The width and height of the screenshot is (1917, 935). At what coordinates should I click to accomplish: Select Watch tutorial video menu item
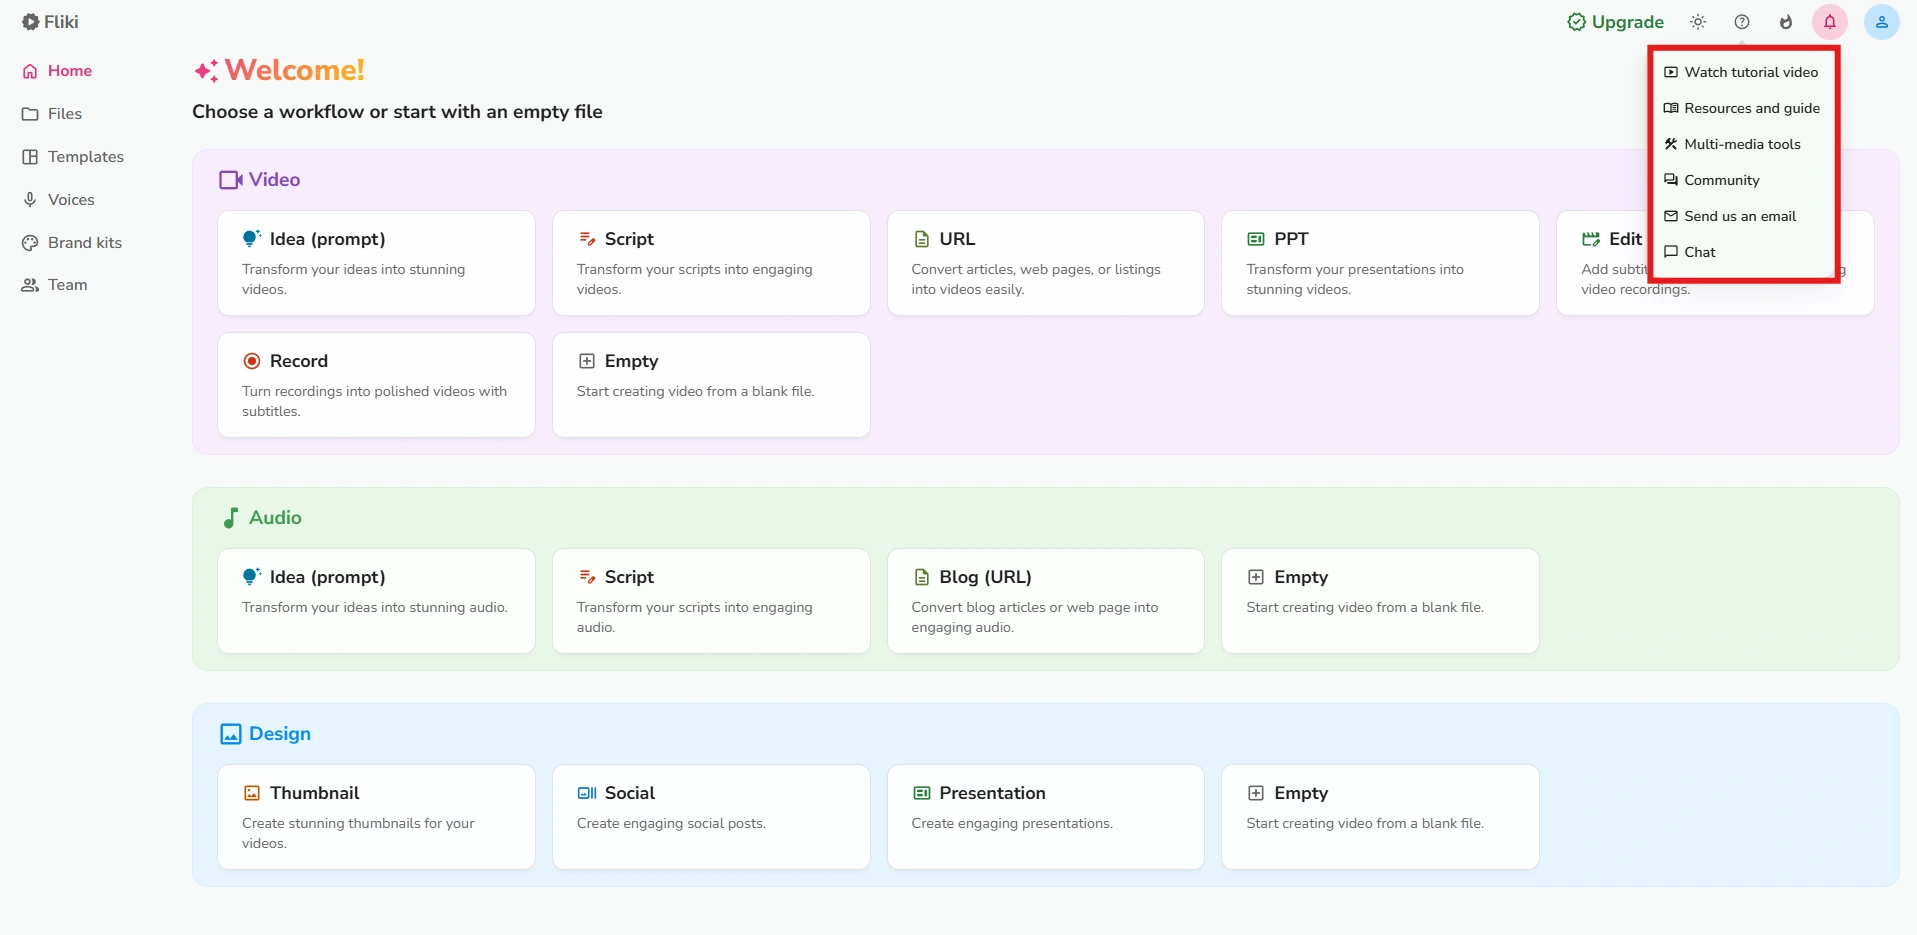(1743, 72)
